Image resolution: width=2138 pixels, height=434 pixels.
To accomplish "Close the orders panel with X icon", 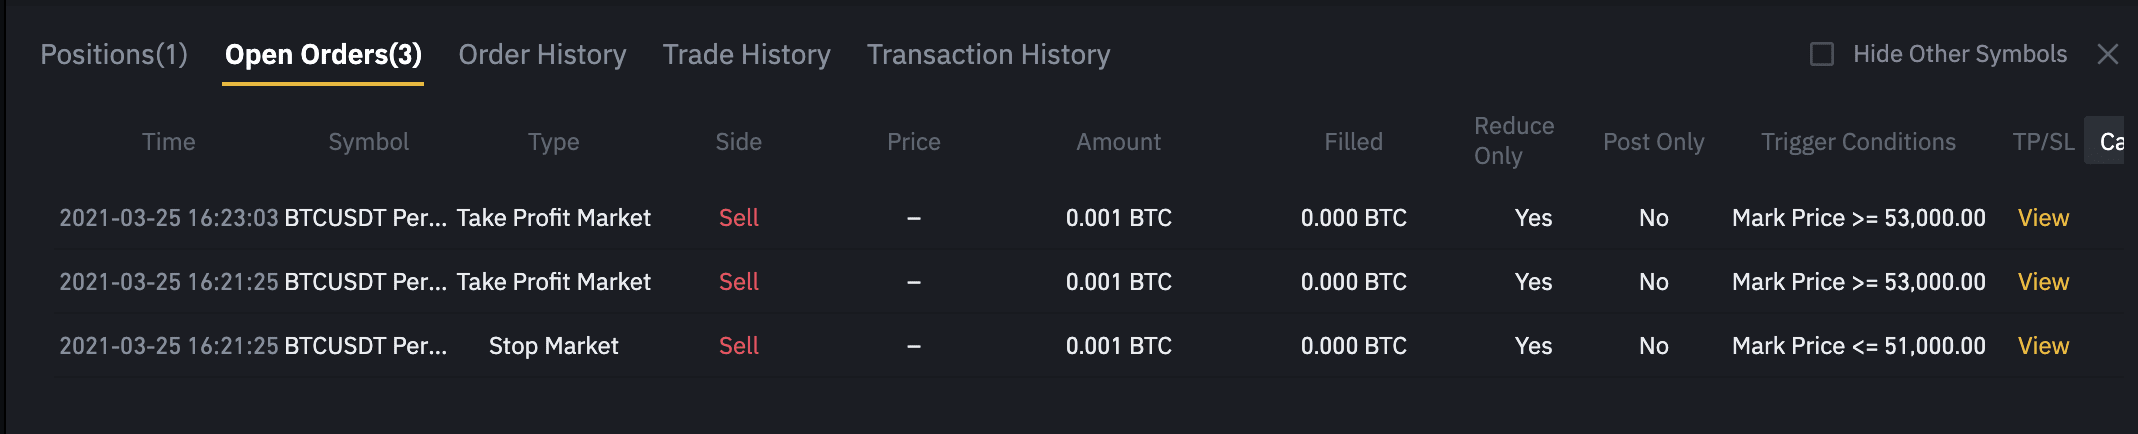I will (x=2107, y=54).
